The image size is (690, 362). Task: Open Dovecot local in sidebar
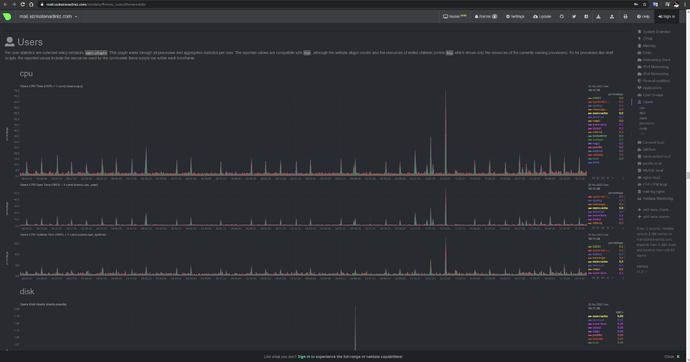pos(651,143)
